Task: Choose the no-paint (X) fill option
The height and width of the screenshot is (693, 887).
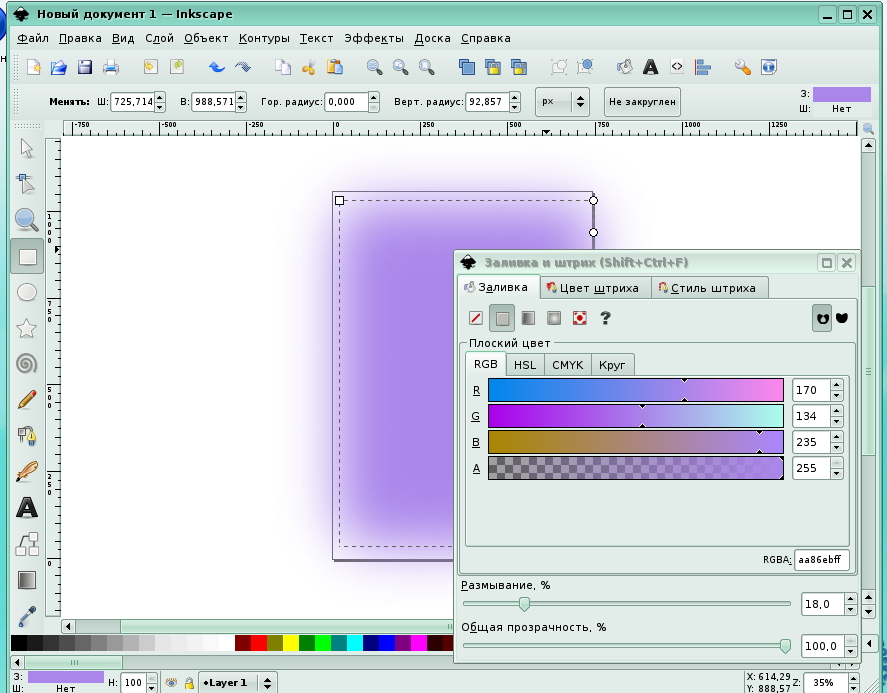Action: (x=476, y=318)
